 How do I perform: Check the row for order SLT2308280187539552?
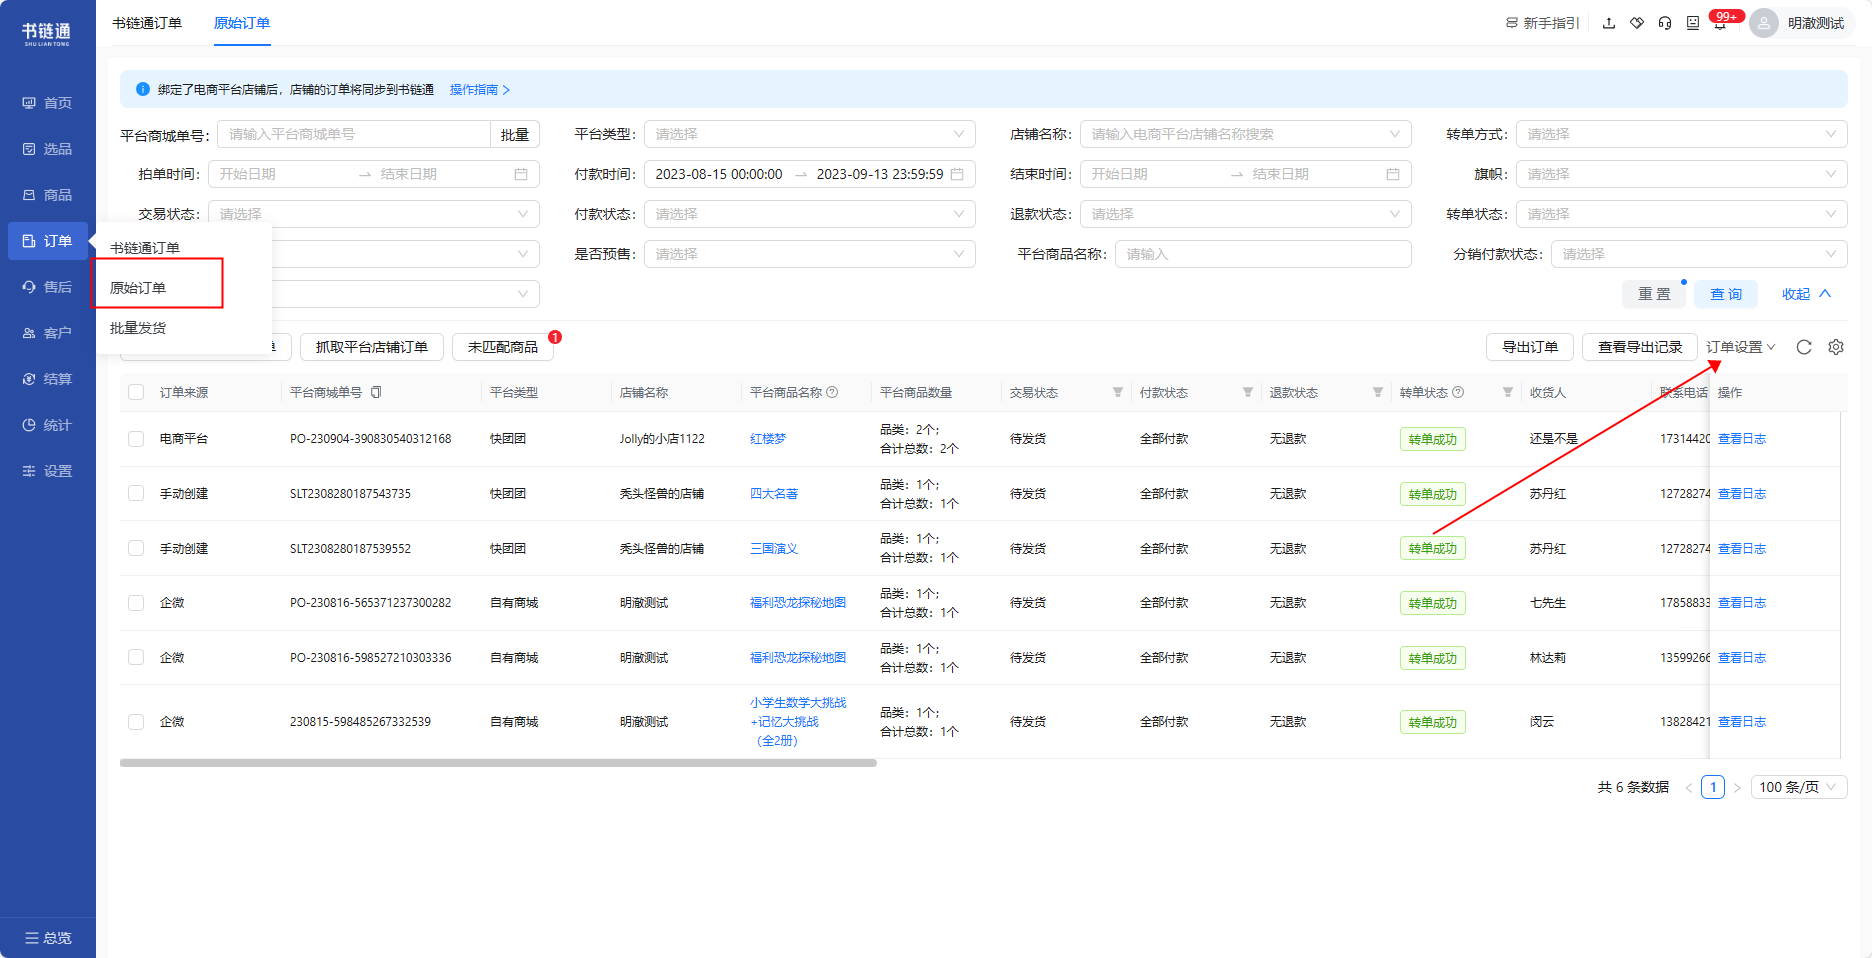[136, 548]
